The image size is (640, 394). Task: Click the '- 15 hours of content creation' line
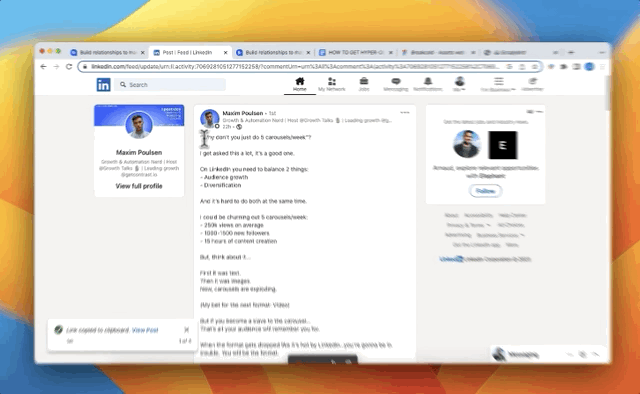click(x=238, y=241)
